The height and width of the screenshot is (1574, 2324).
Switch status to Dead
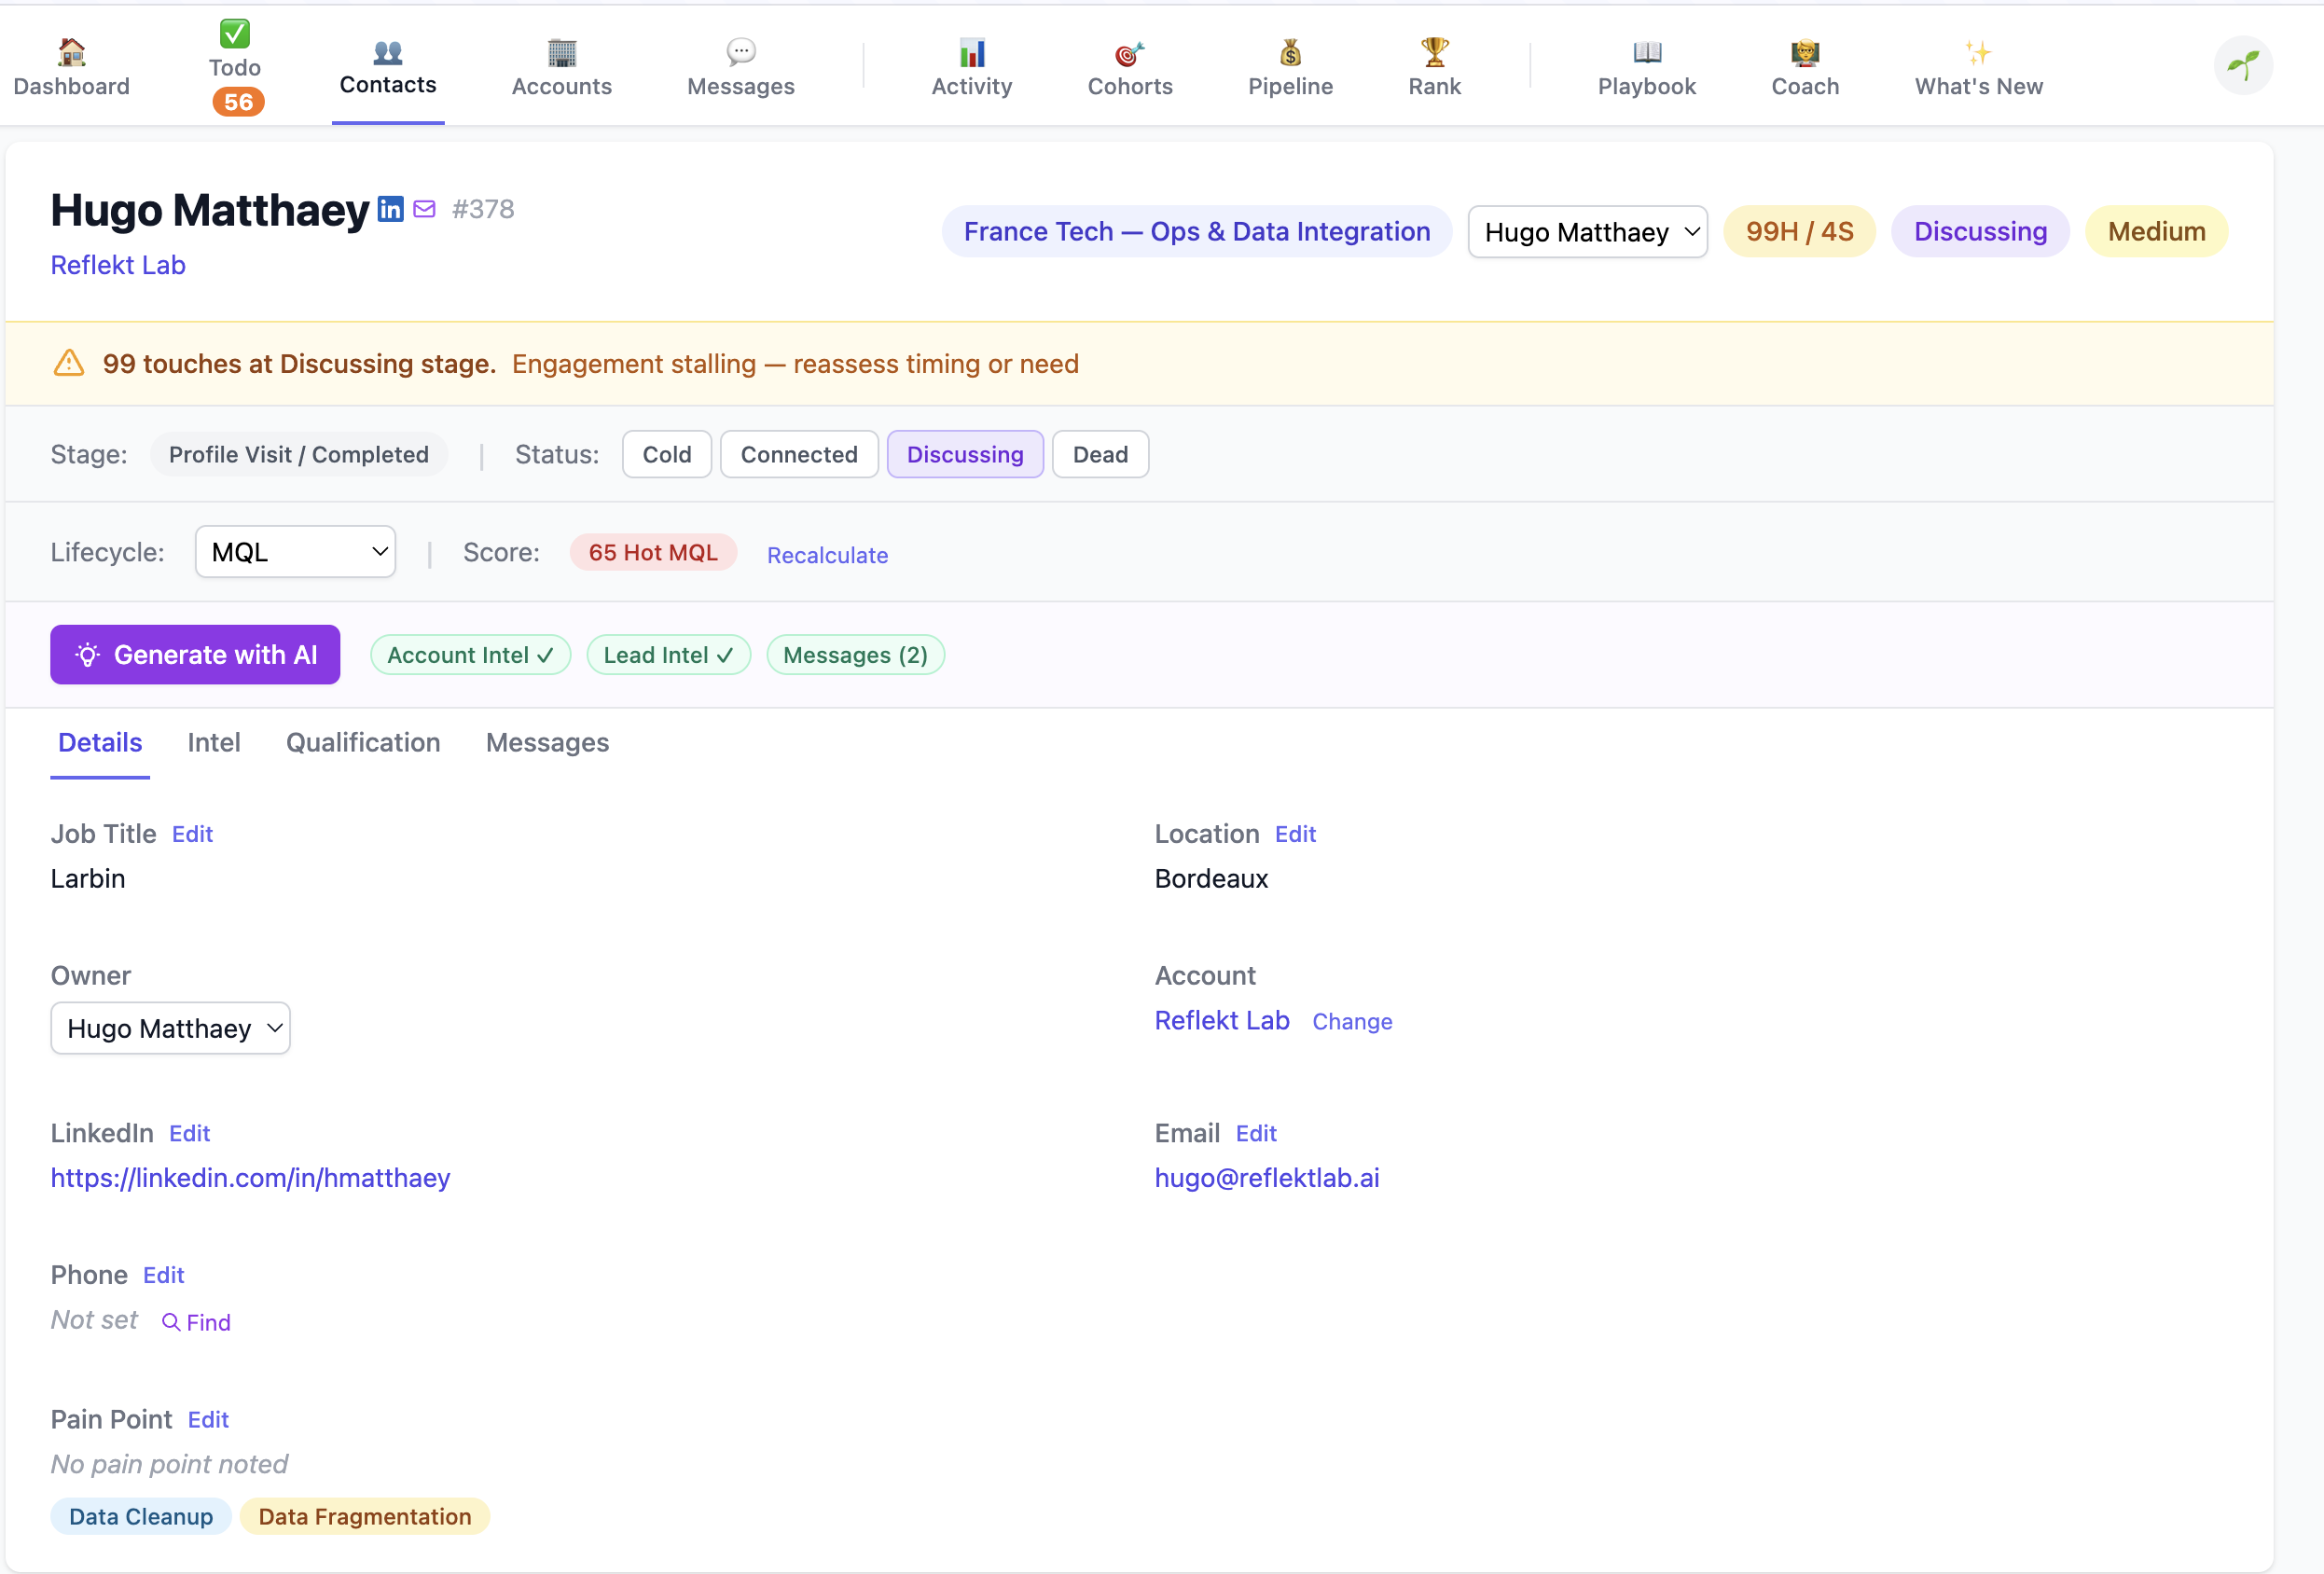(1100, 454)
